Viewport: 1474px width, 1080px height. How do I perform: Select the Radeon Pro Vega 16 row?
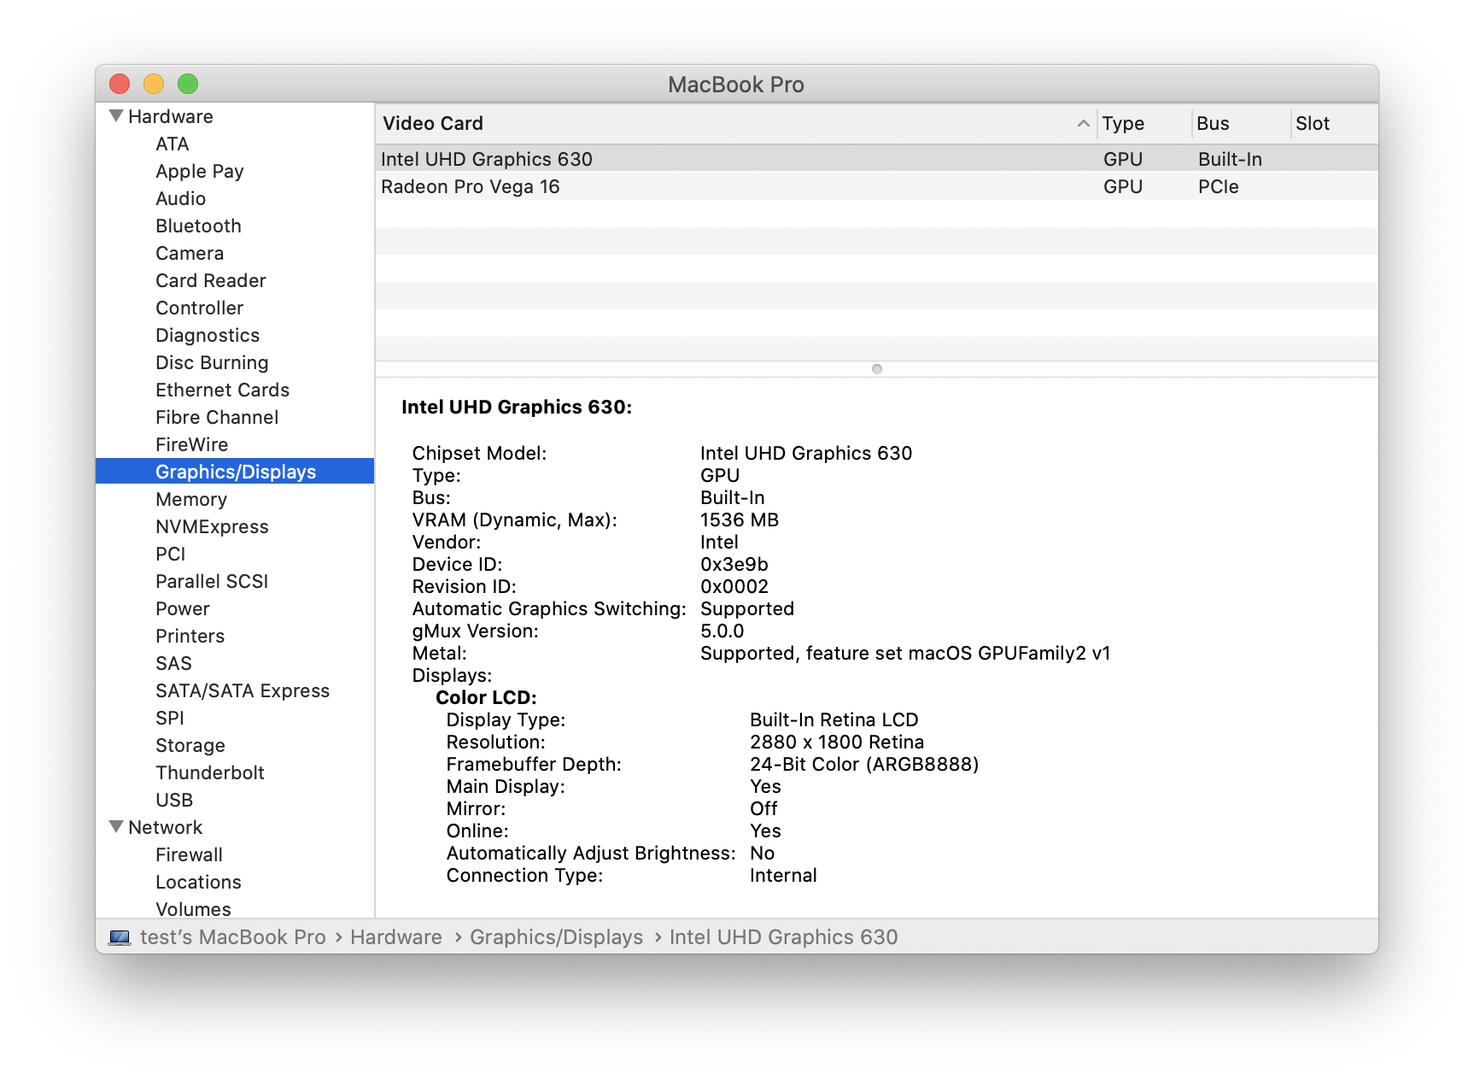pos(876,186)
